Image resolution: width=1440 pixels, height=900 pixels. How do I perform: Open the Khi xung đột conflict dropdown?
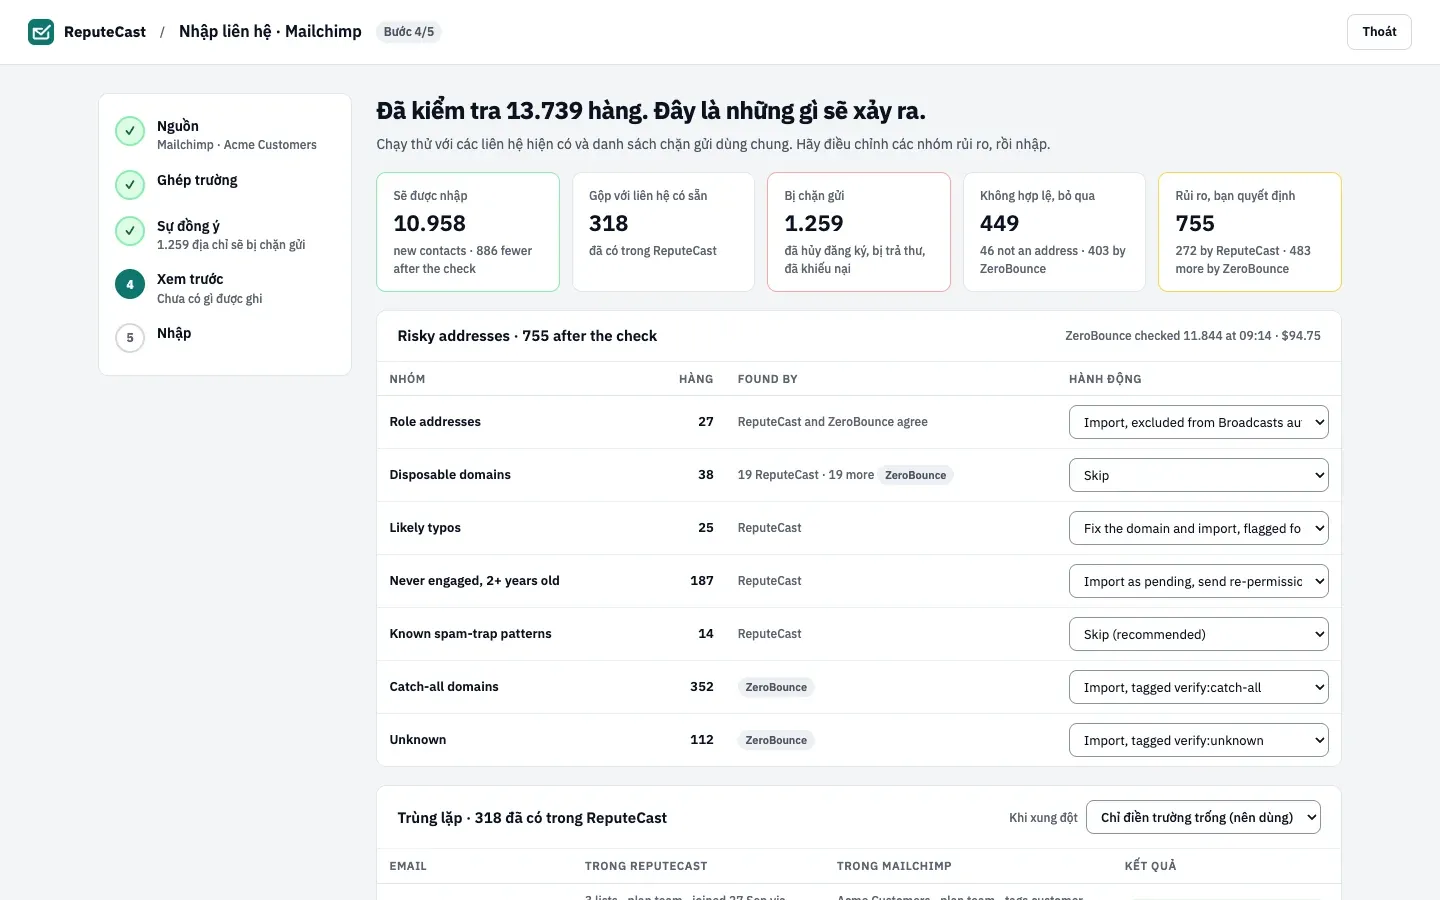coord(1203,817)
